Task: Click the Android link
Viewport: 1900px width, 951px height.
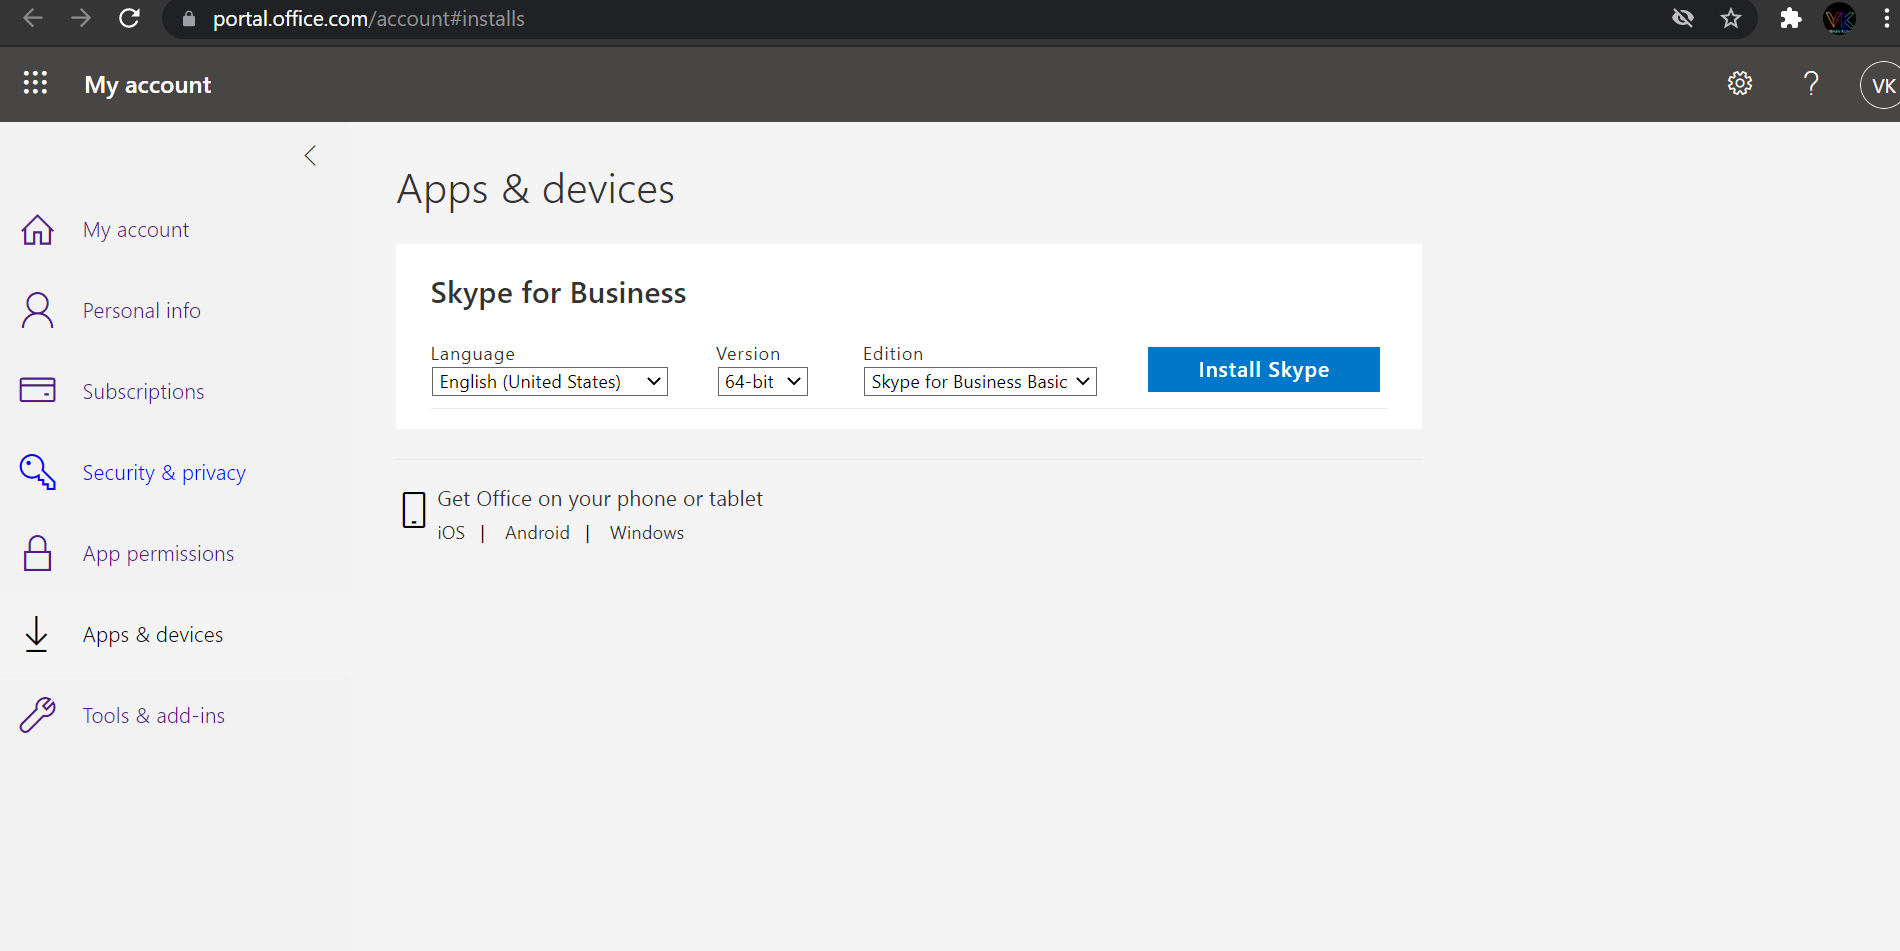Action: [x=537, y=533]
